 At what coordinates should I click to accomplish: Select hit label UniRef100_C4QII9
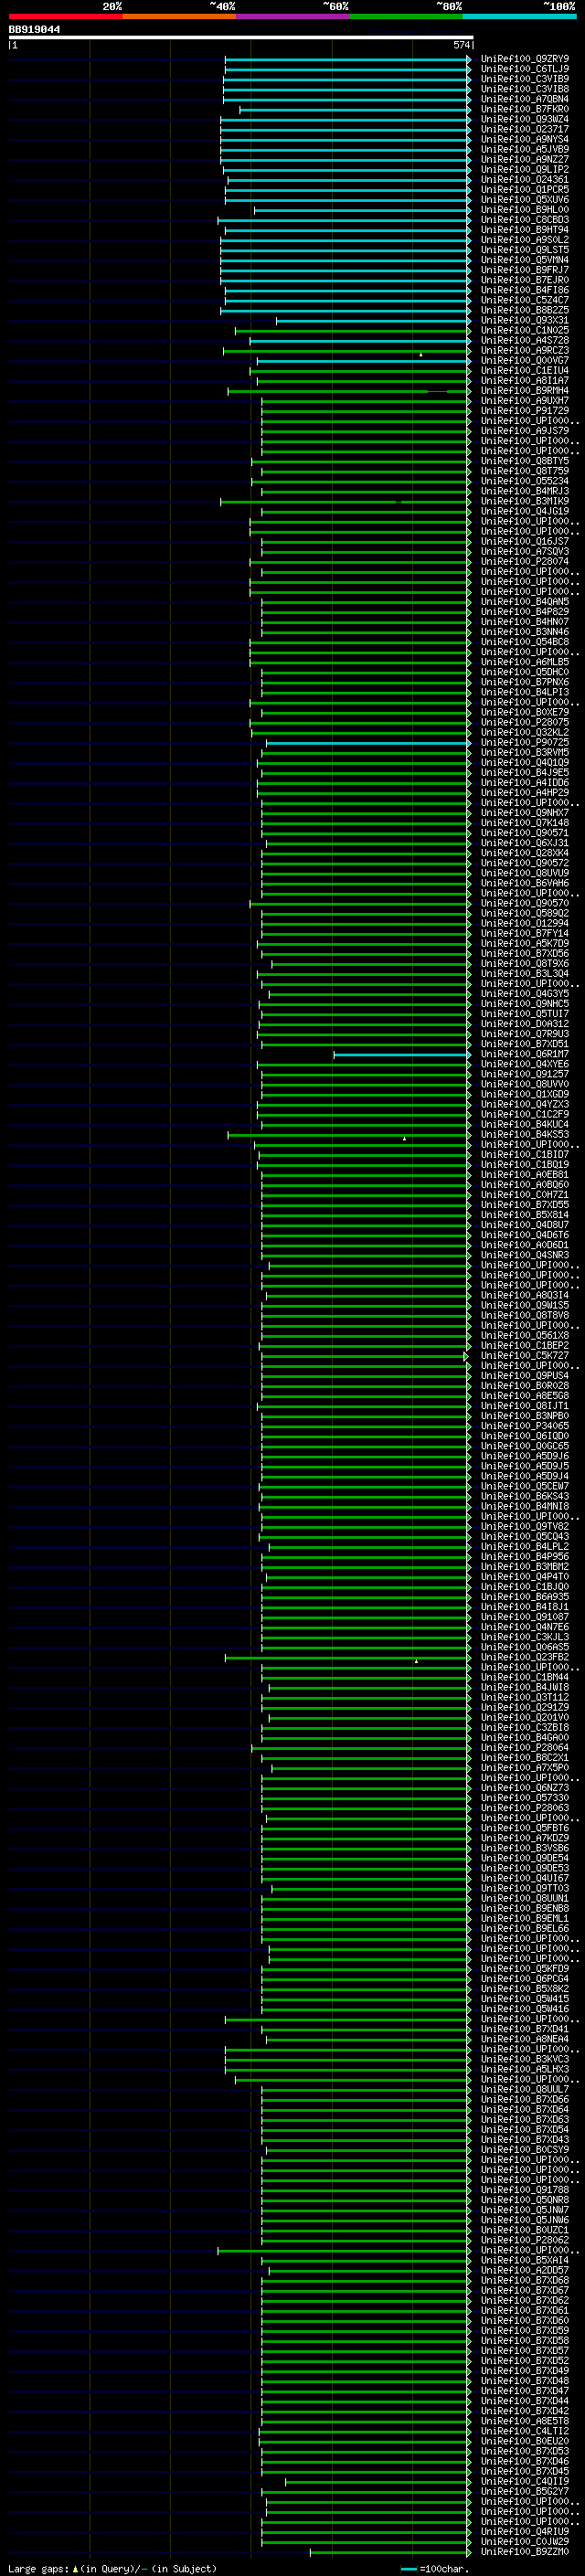(x=524, y=2481)
